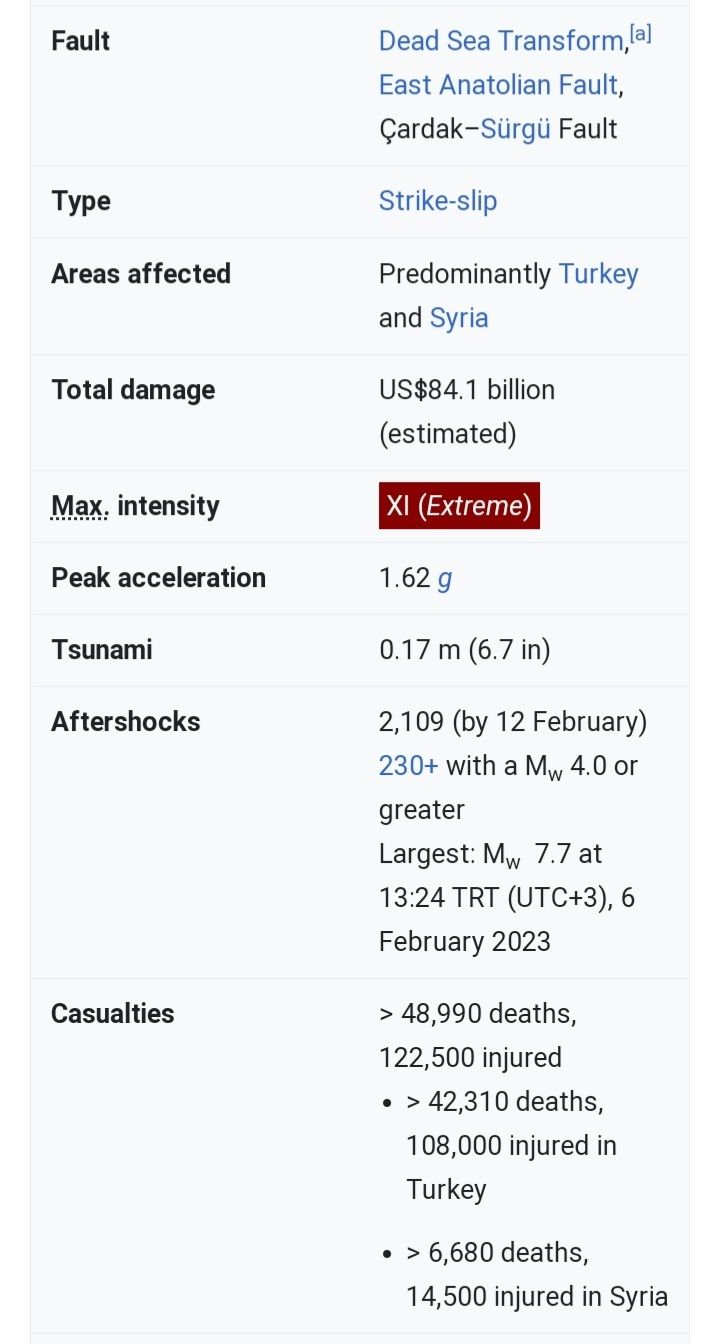The height and width of the screenshot is (1344, 720).
Task: Click the red XI (Extreme) intensity box
Action: click(x=459, y=506)
